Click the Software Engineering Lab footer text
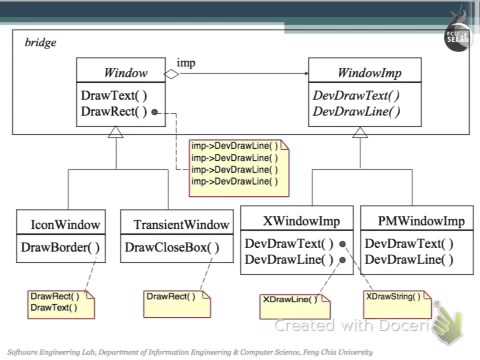 (190, 352)
